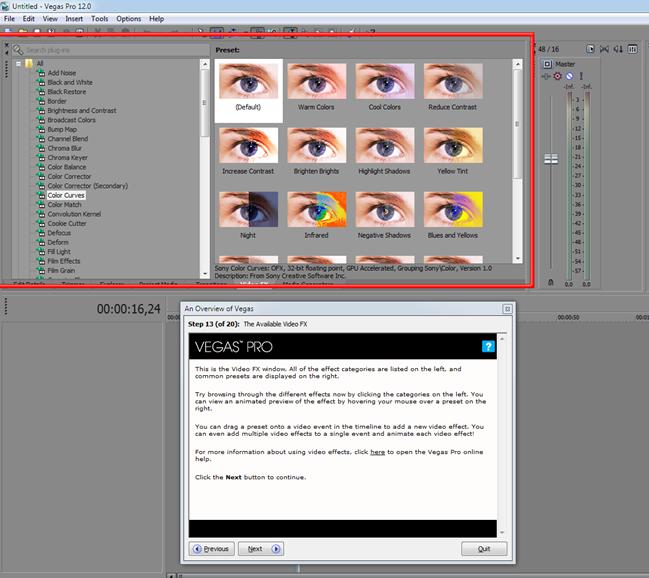
Task: Click scroll-down arrow of plug-in tree
Action: tap(205, 274)
